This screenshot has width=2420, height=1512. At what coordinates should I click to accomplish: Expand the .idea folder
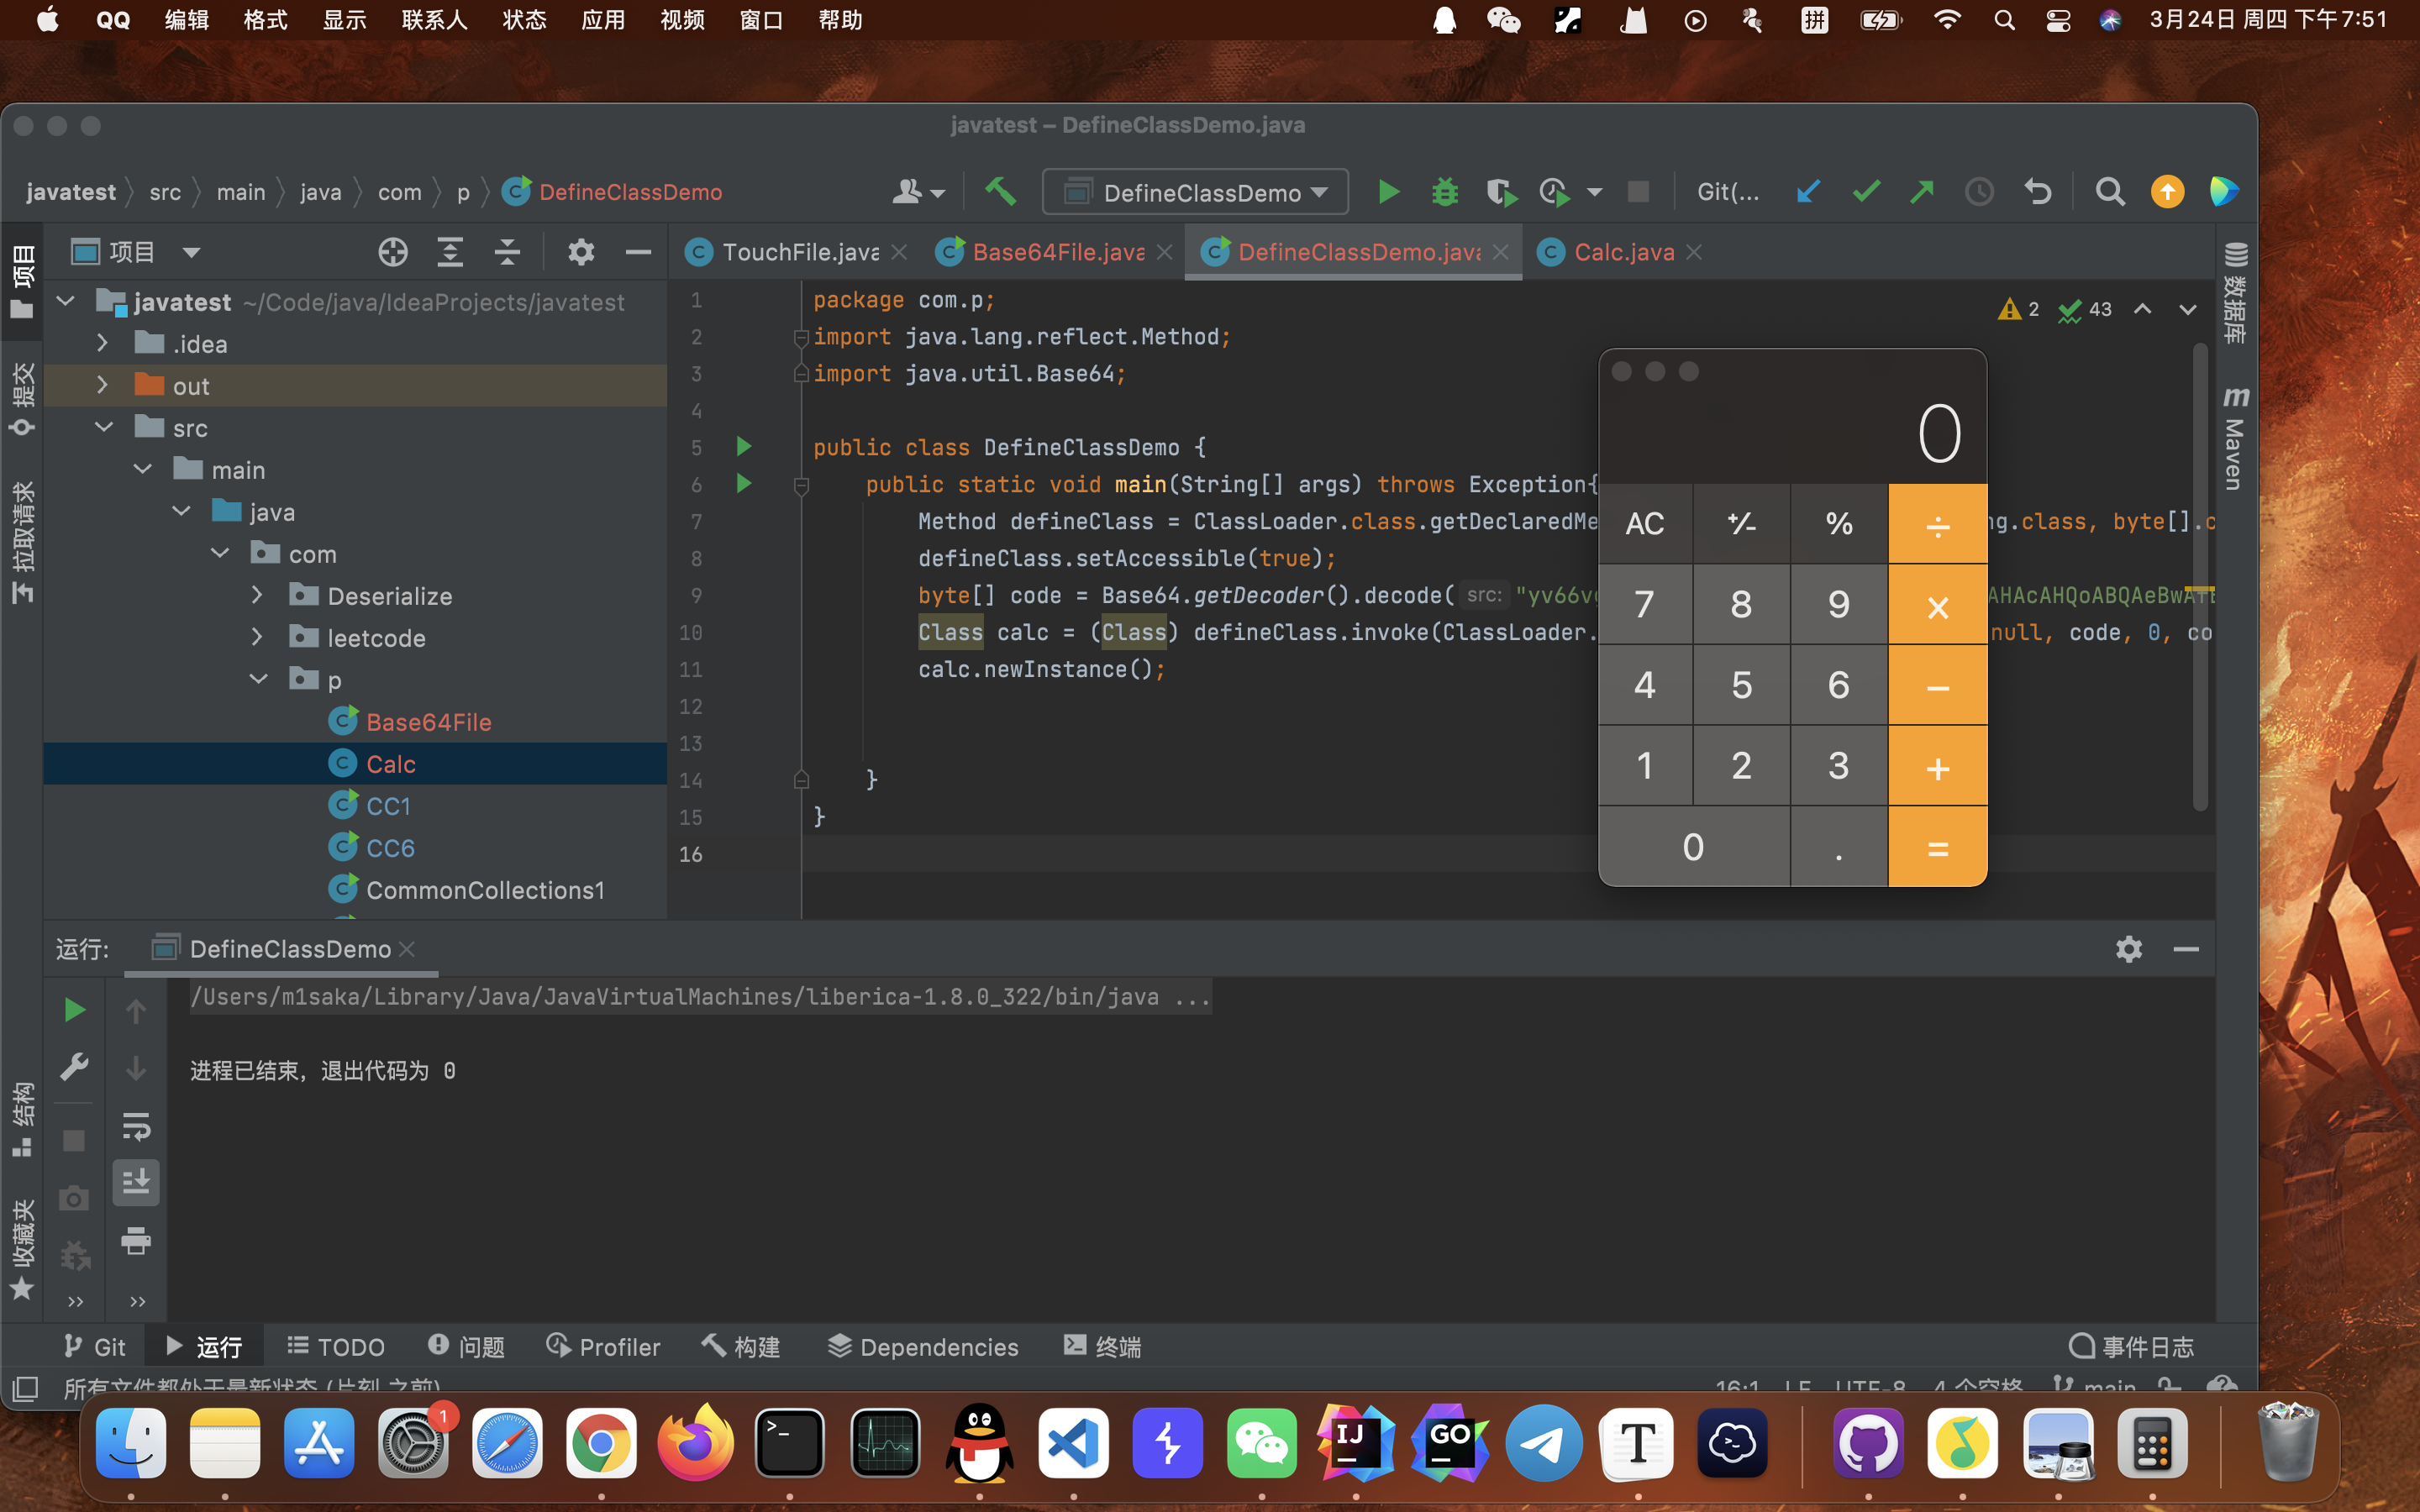coord(102,343)
